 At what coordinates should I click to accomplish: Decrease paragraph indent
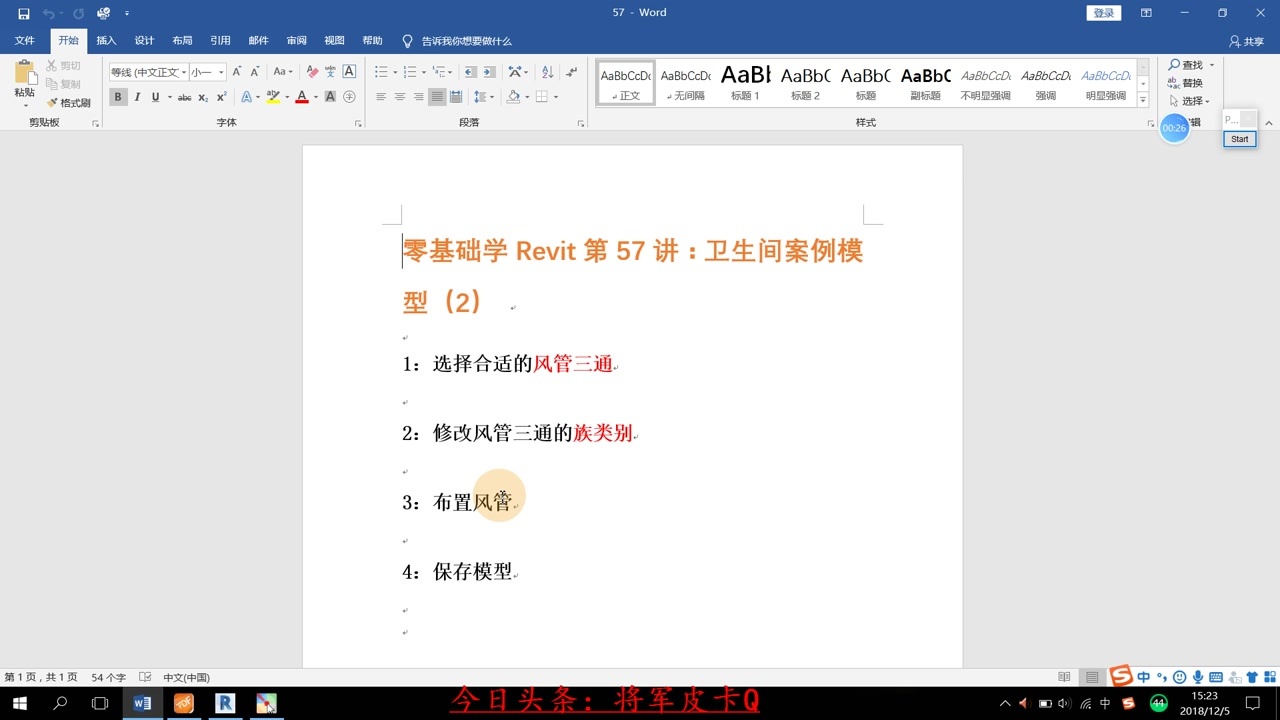click(470, 72)
